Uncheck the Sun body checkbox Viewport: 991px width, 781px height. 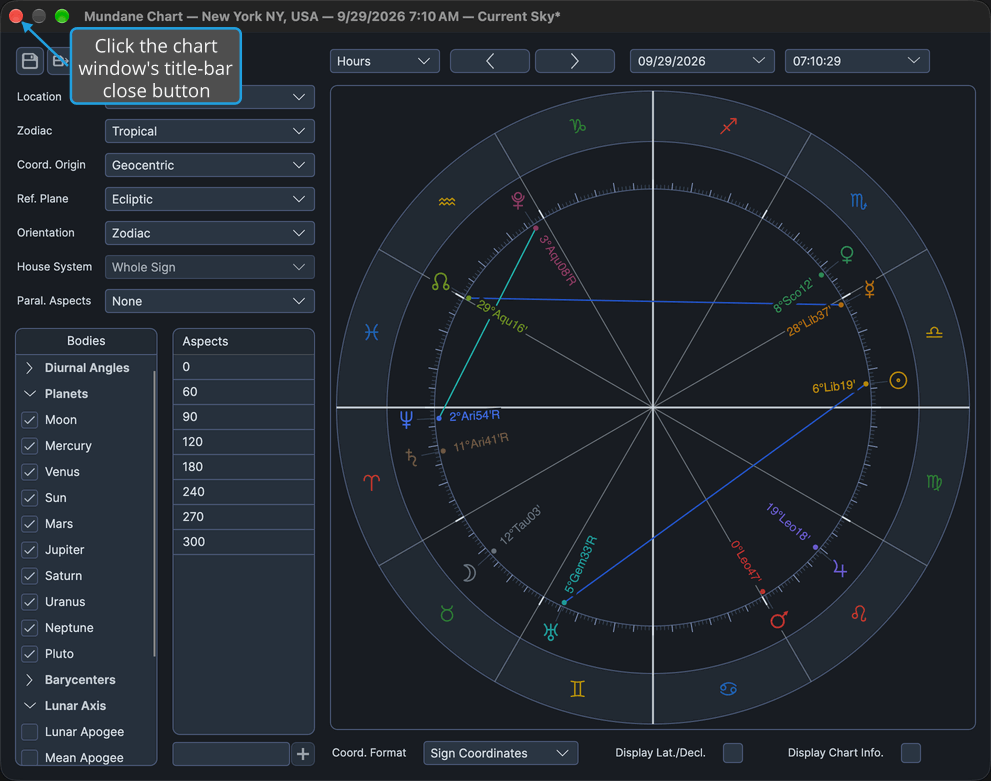30,497
